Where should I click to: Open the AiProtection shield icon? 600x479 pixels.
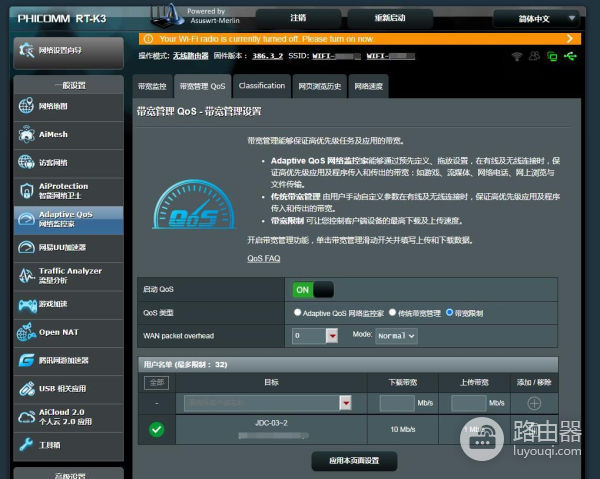(x=26, y=191)
